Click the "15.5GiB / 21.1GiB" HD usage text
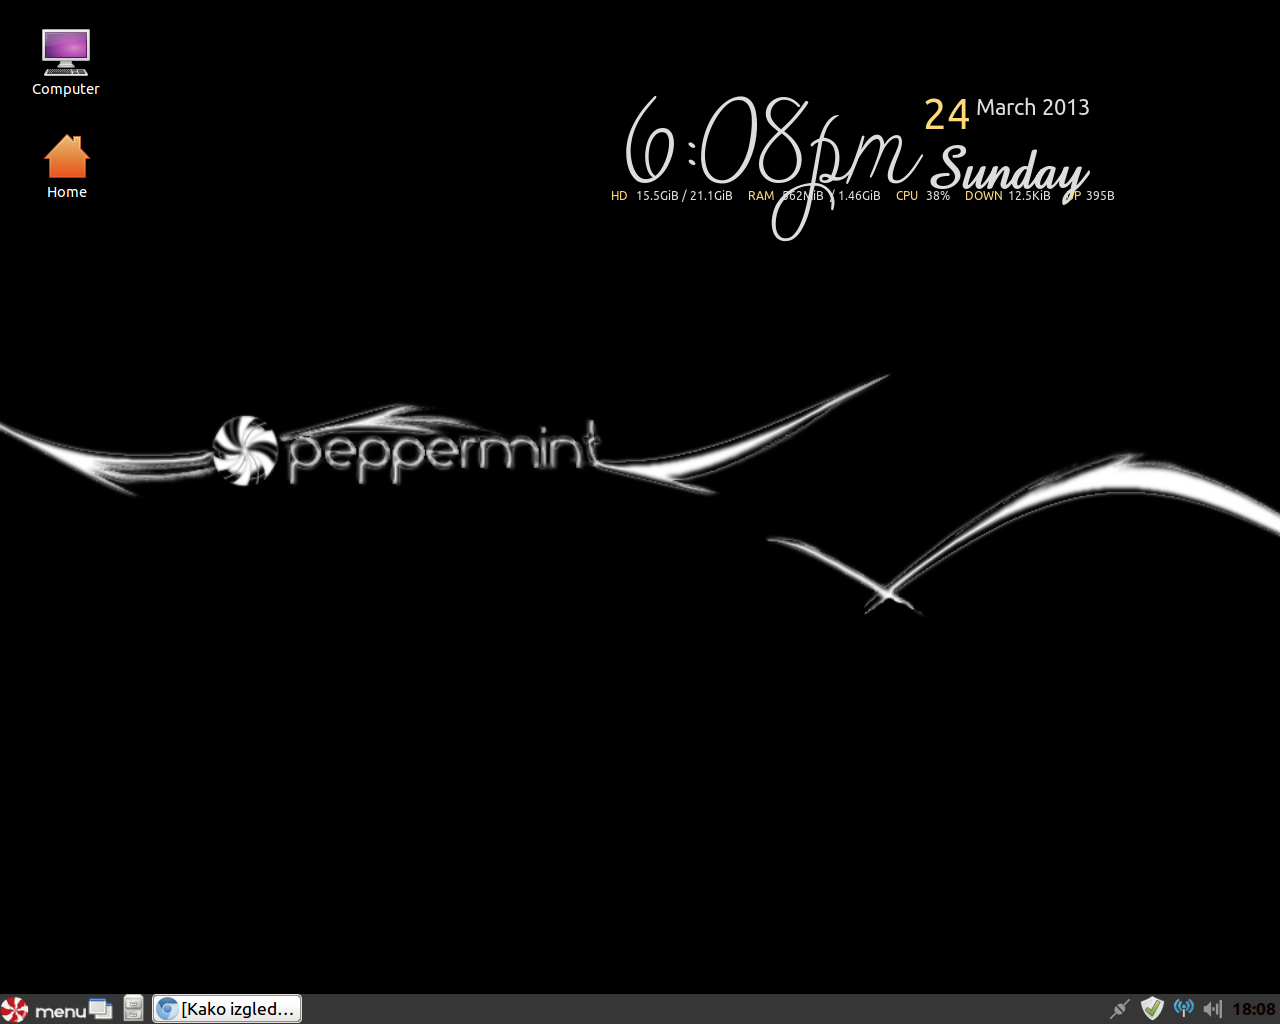 click(684, 196)
